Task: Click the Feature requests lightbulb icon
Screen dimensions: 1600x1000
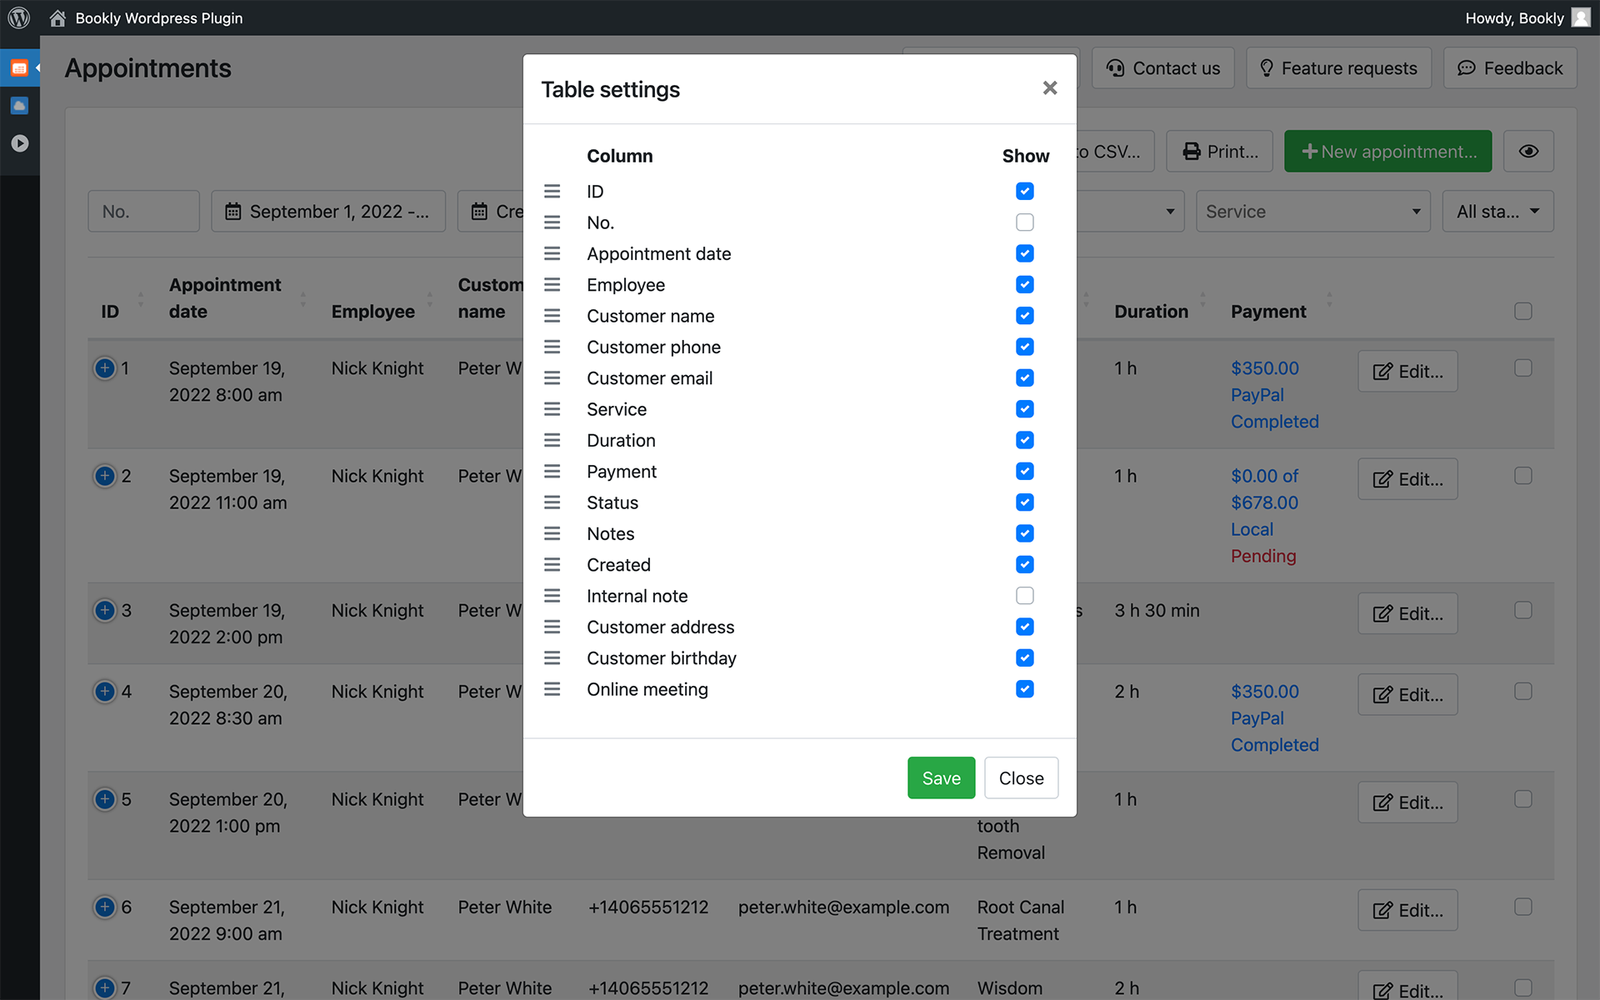Action: (x=1266, y=68)
